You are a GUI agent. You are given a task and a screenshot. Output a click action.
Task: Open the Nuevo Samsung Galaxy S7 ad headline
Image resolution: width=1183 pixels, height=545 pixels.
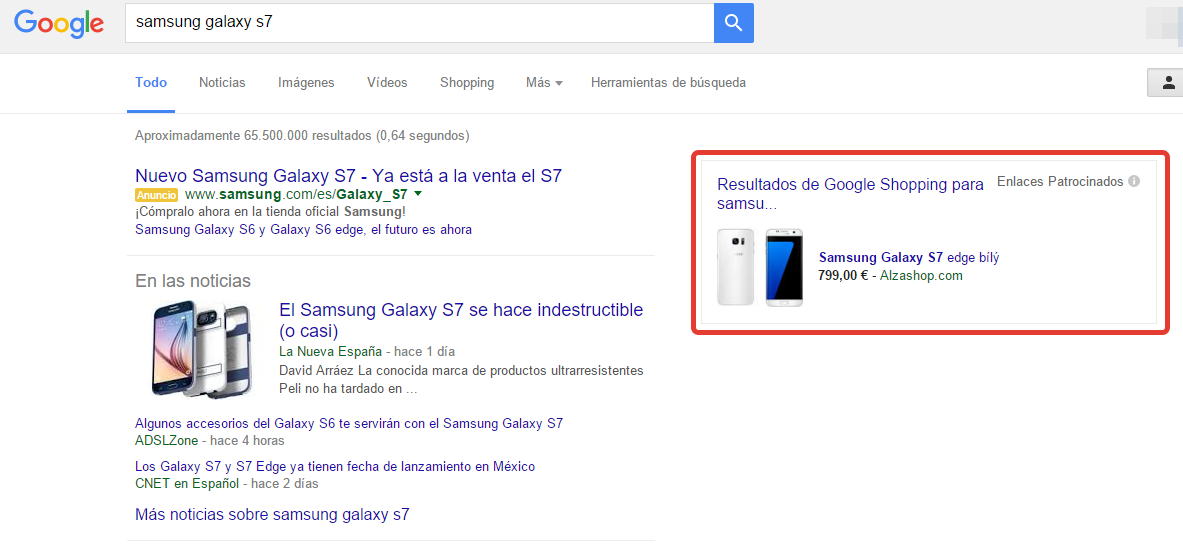349,176
